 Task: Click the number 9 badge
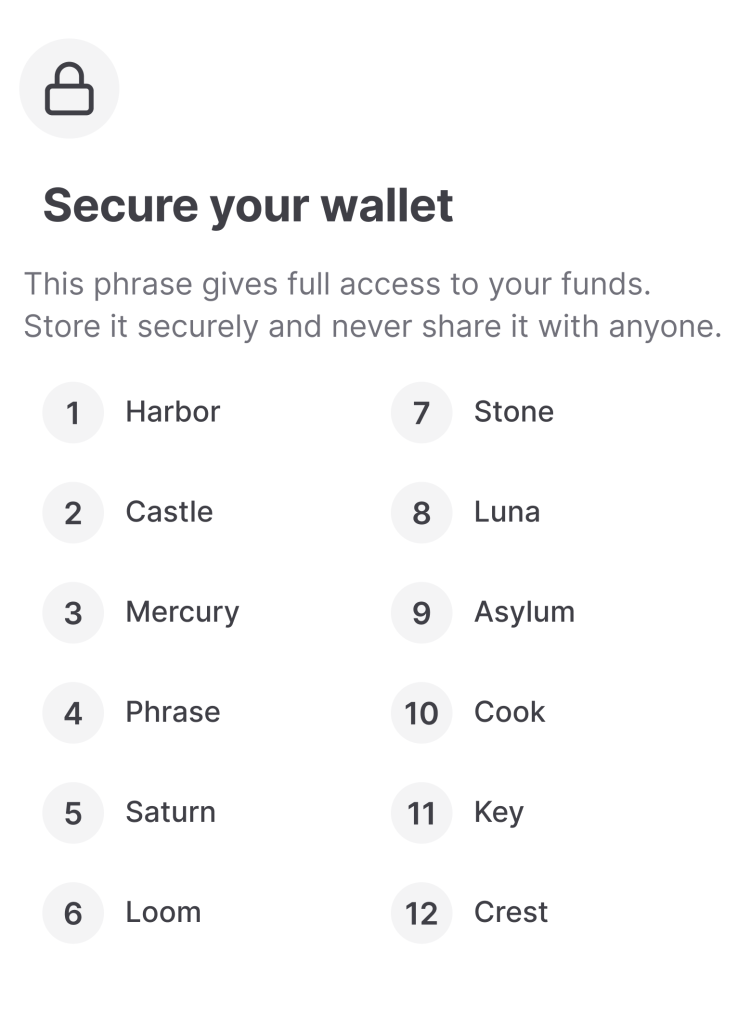point(422,613)
